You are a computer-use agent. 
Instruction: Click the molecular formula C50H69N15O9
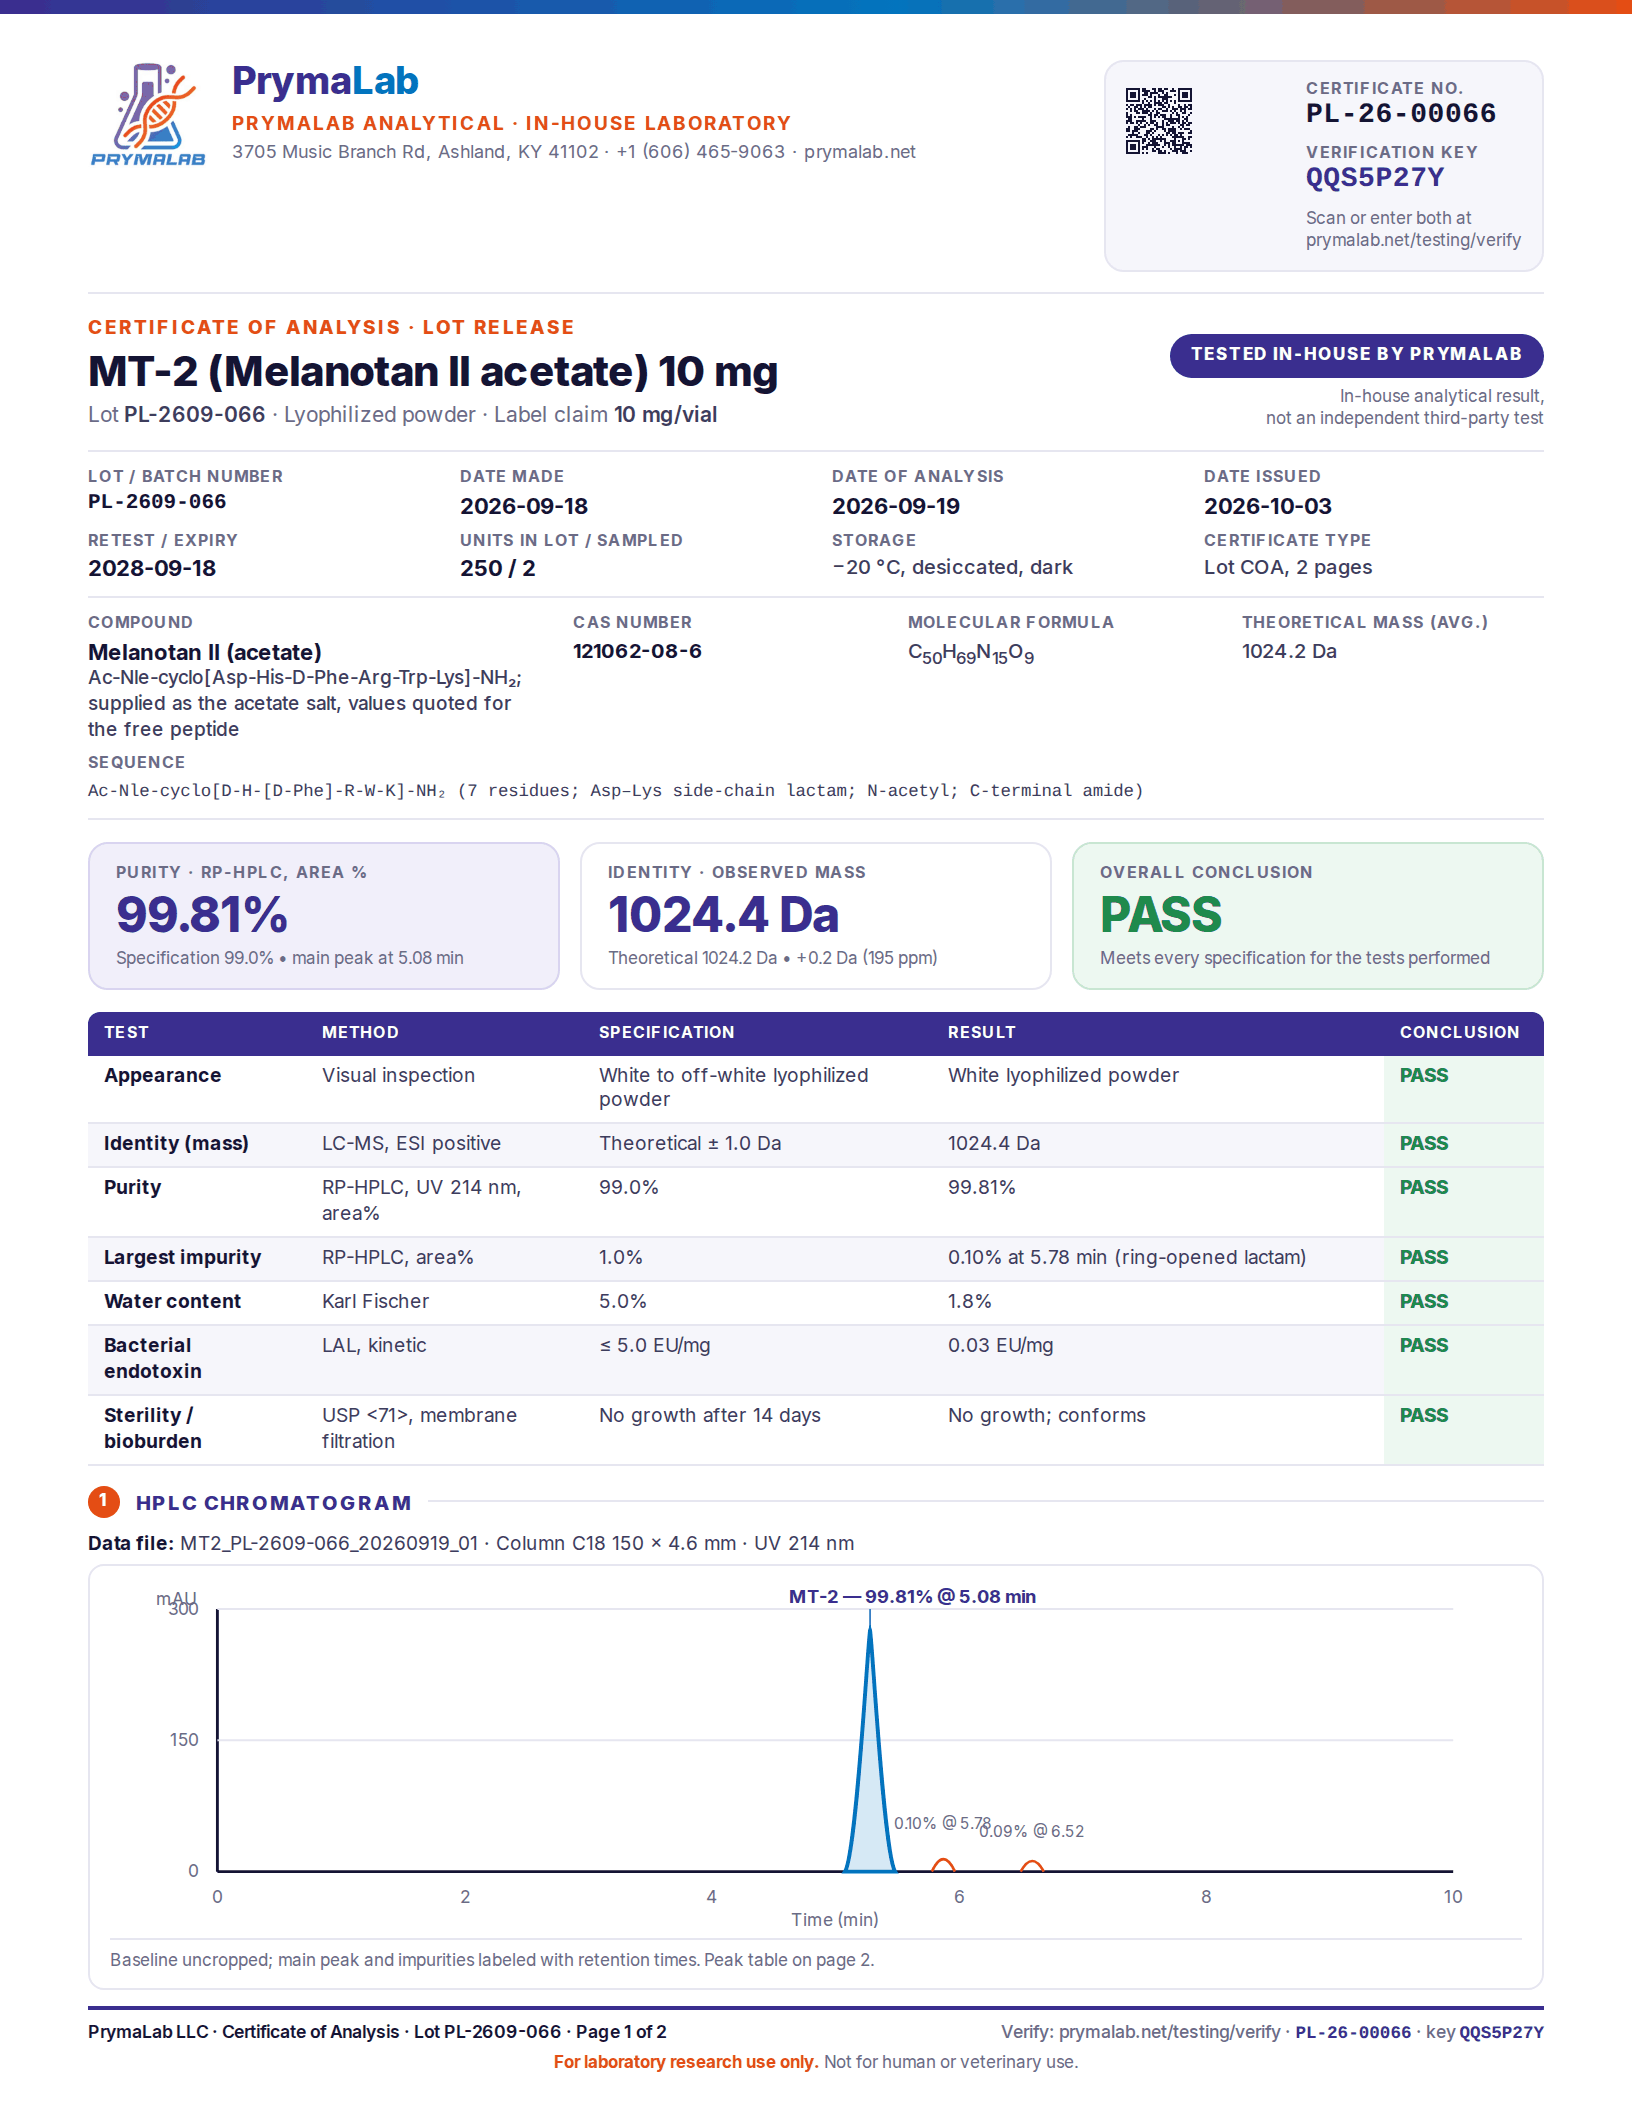(x=971, y=654)
